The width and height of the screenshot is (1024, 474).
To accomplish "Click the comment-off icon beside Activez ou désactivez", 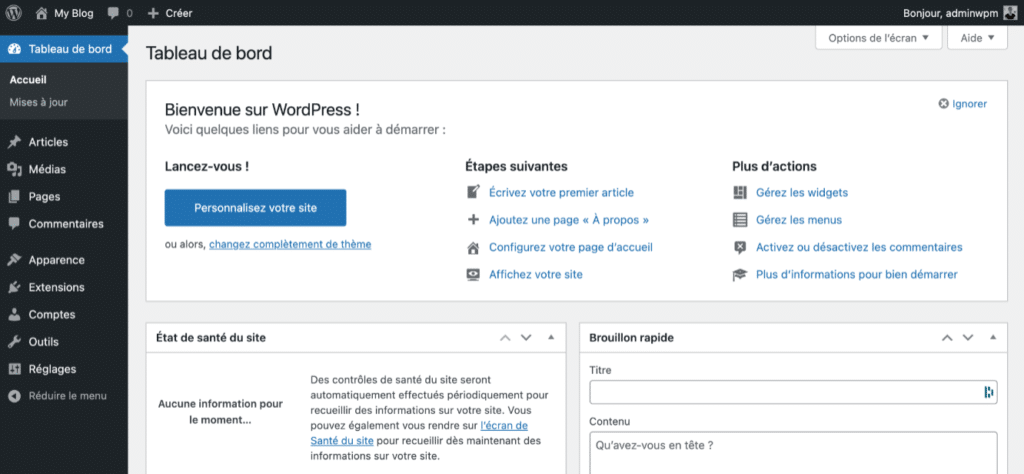I will (740, 247).
